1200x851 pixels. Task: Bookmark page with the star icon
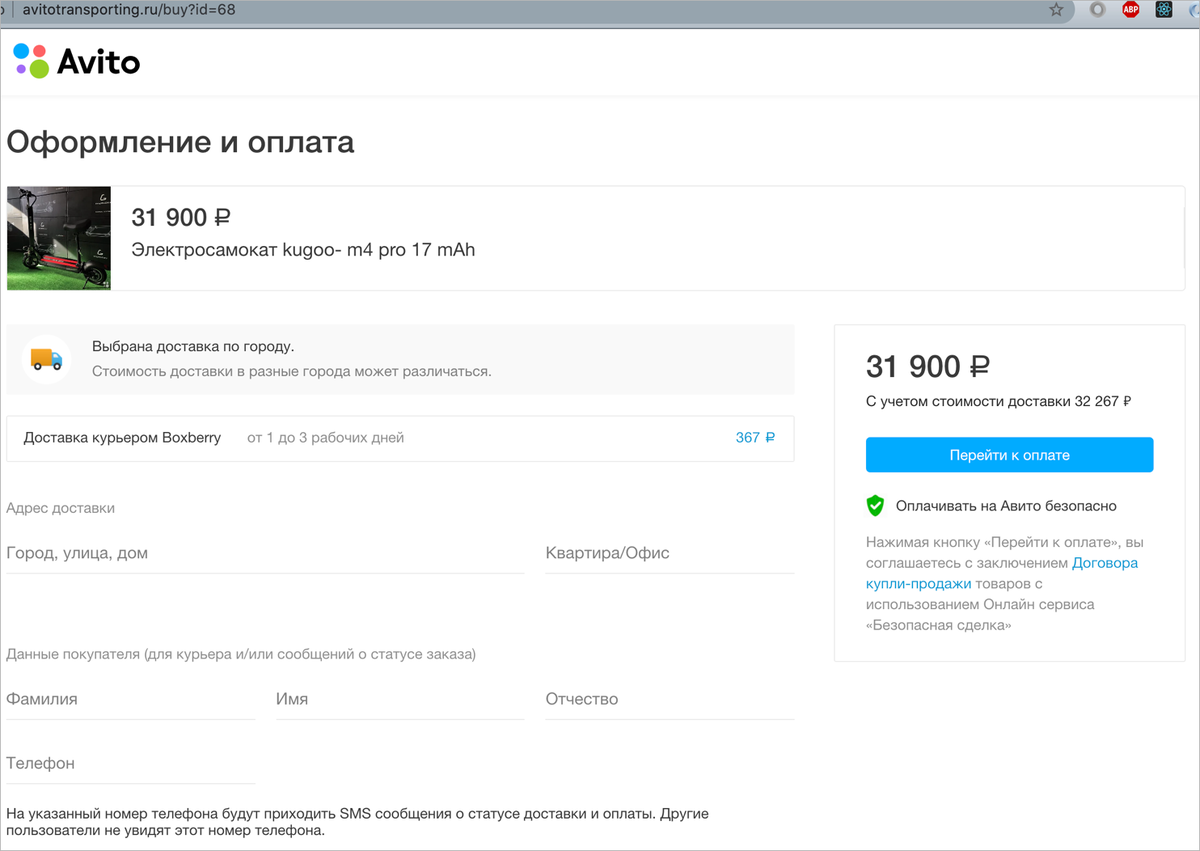1056,10
